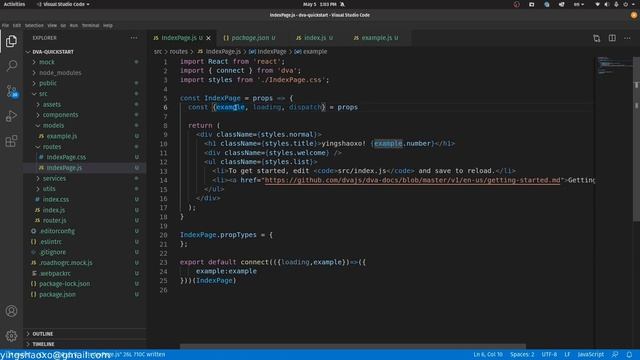Open the Terminal menu
640x360 pixels.
tap(91, 25)
